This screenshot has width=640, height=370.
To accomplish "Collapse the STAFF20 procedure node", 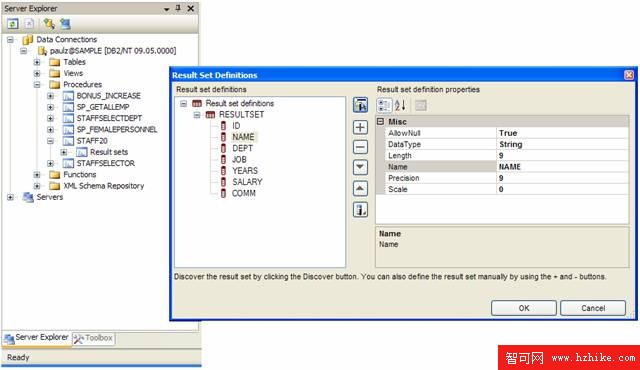I will point(50,141).
